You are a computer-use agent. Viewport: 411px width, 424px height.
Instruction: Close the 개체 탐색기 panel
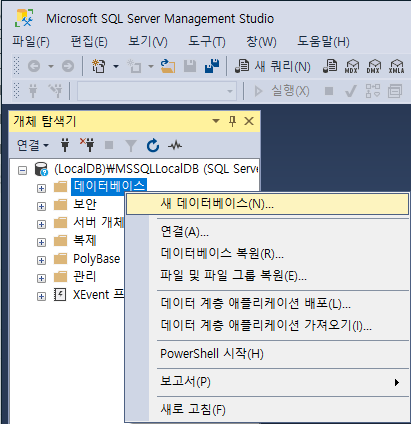[249, 121]
